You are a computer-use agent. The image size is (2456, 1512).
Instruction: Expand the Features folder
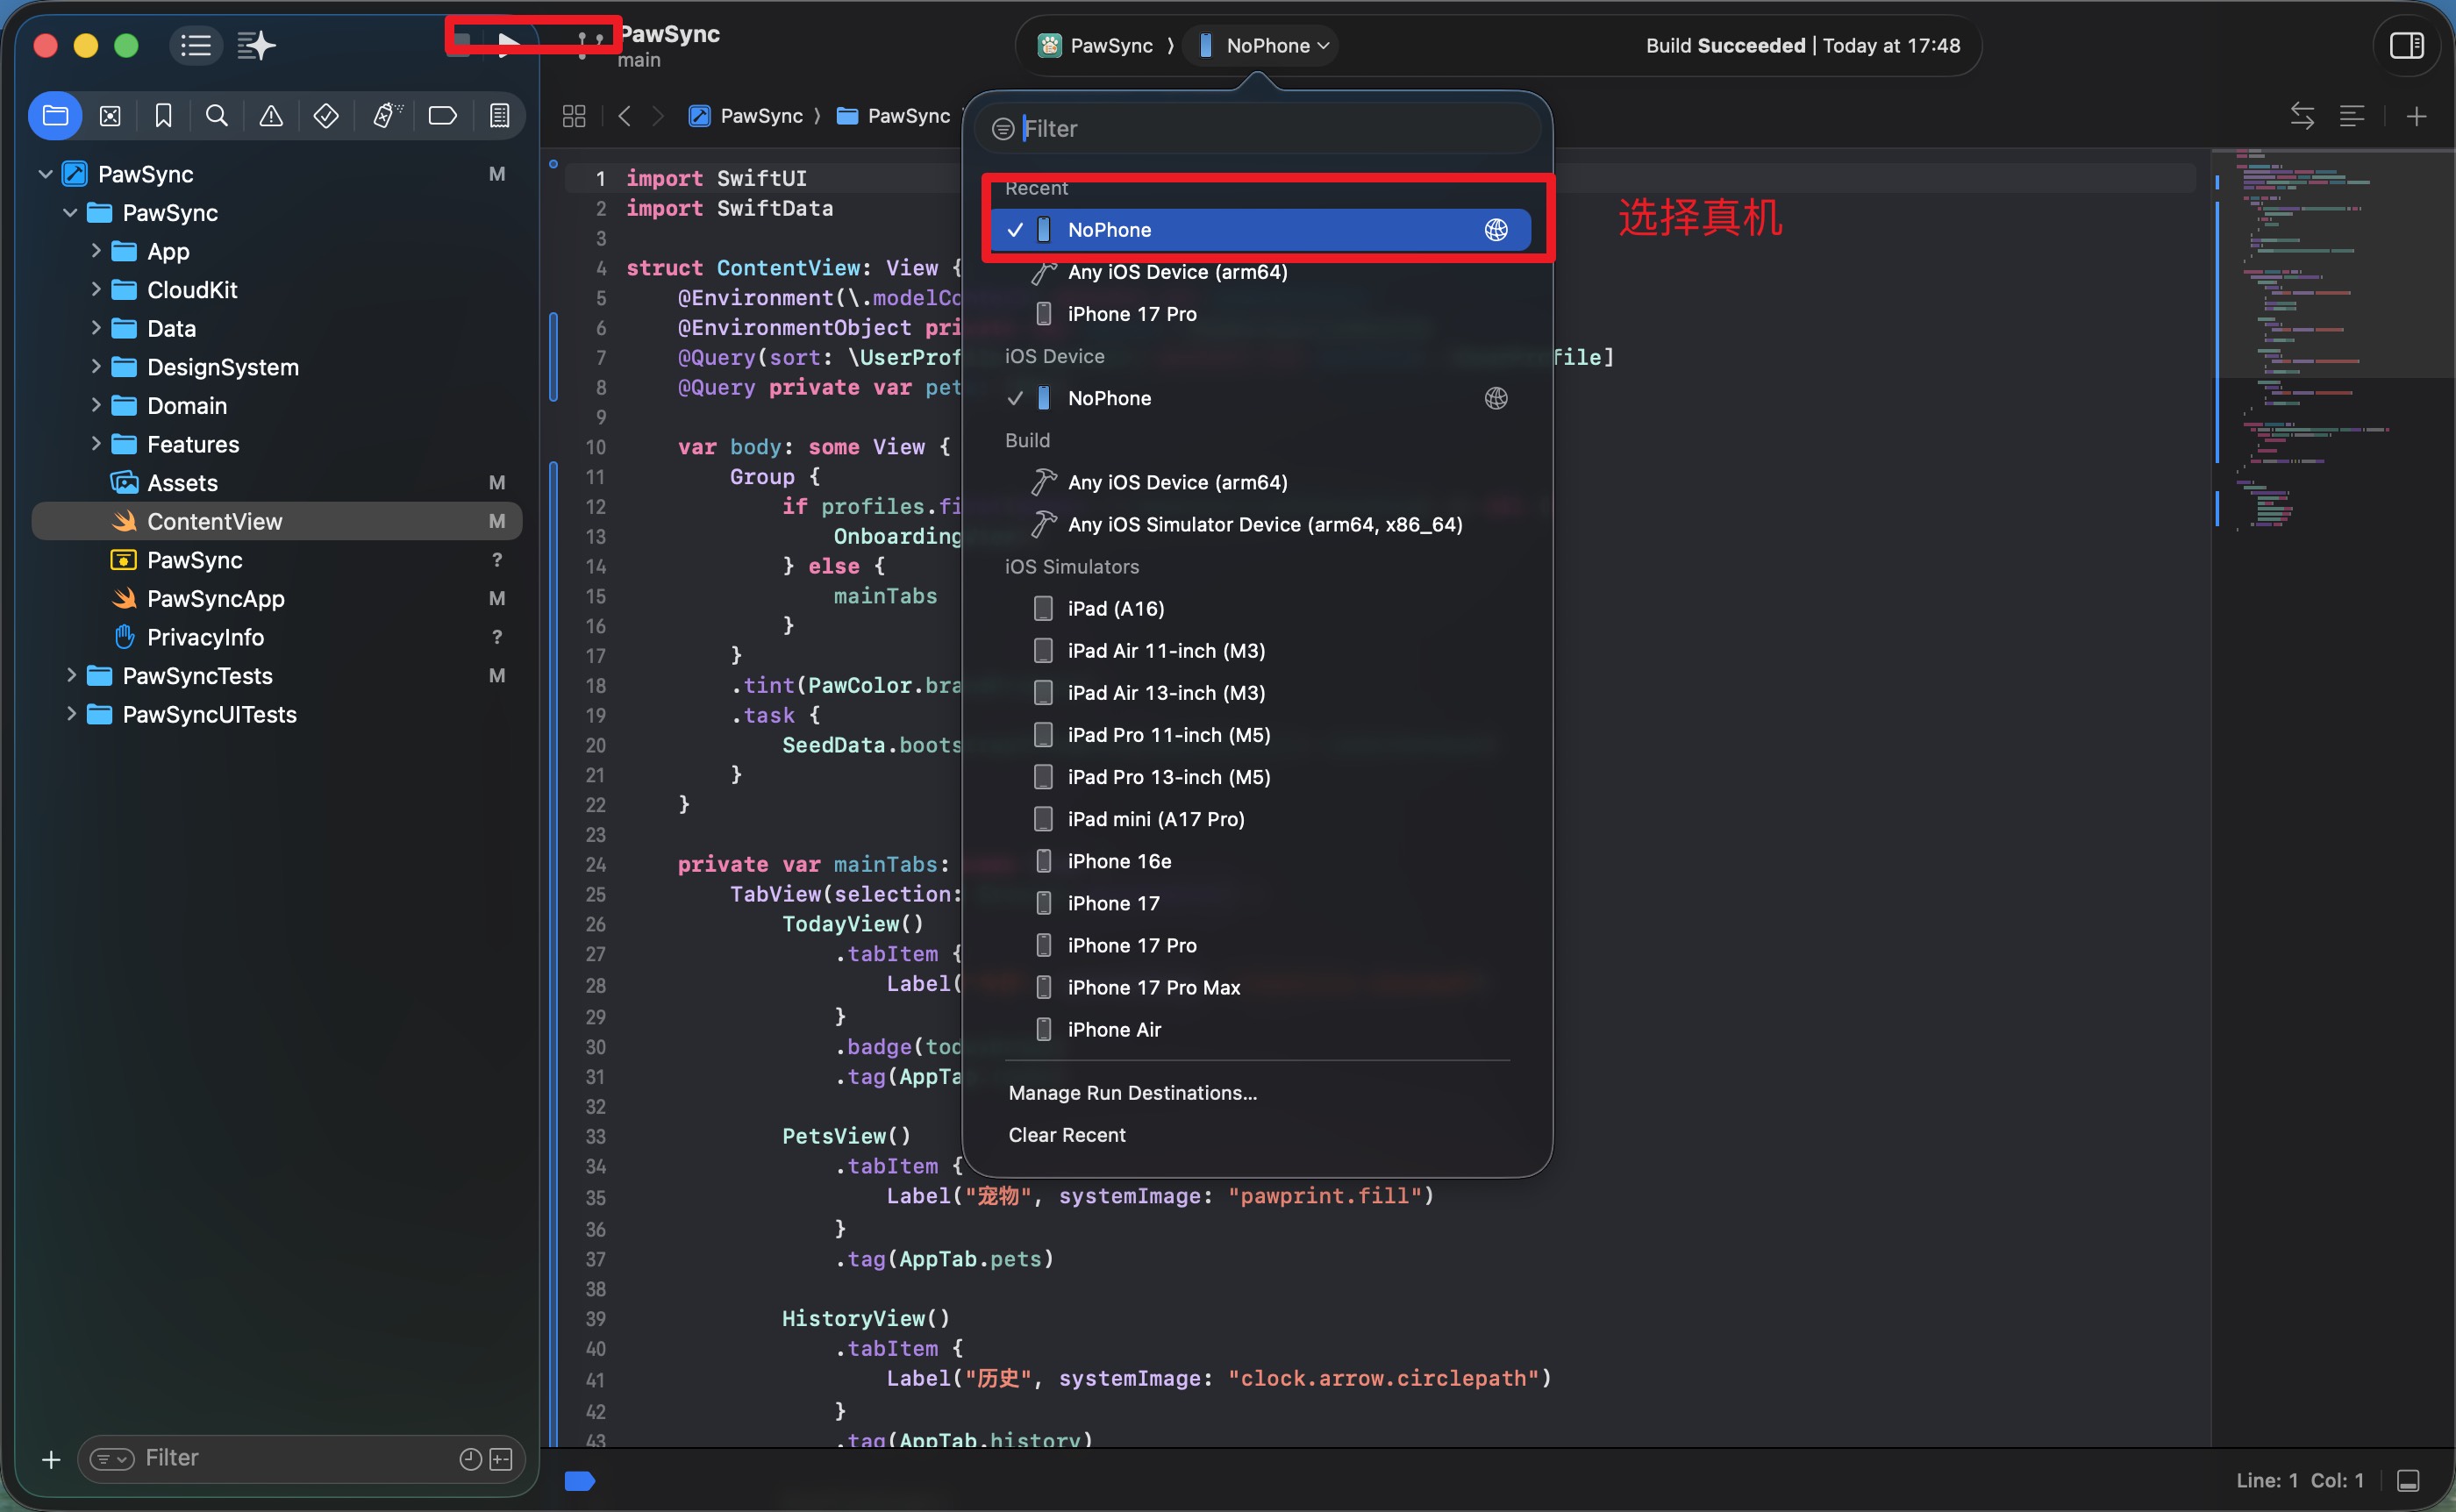(x=96, y=444)
